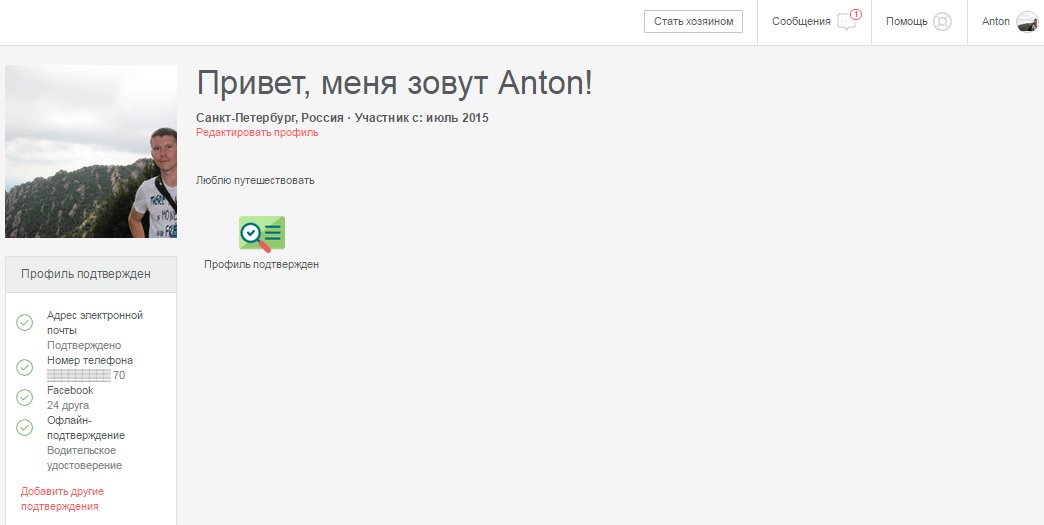Screen dimensions: 1044x525
Task: Click the messages speech bubble icon
Action: click(846, 22)
